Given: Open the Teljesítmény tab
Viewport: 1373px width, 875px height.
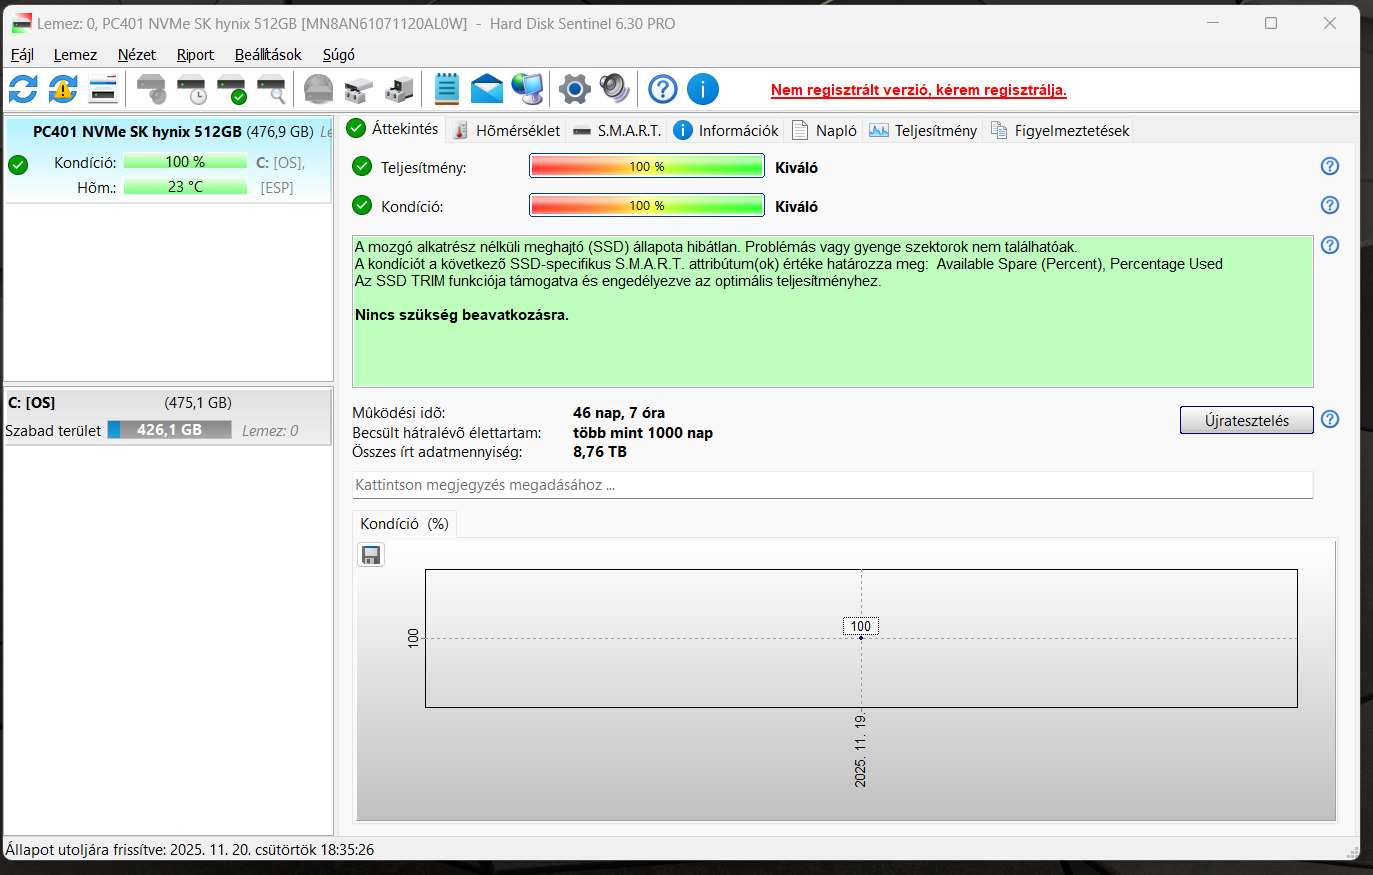Looking at the screenshot, I should pos(923,130).
